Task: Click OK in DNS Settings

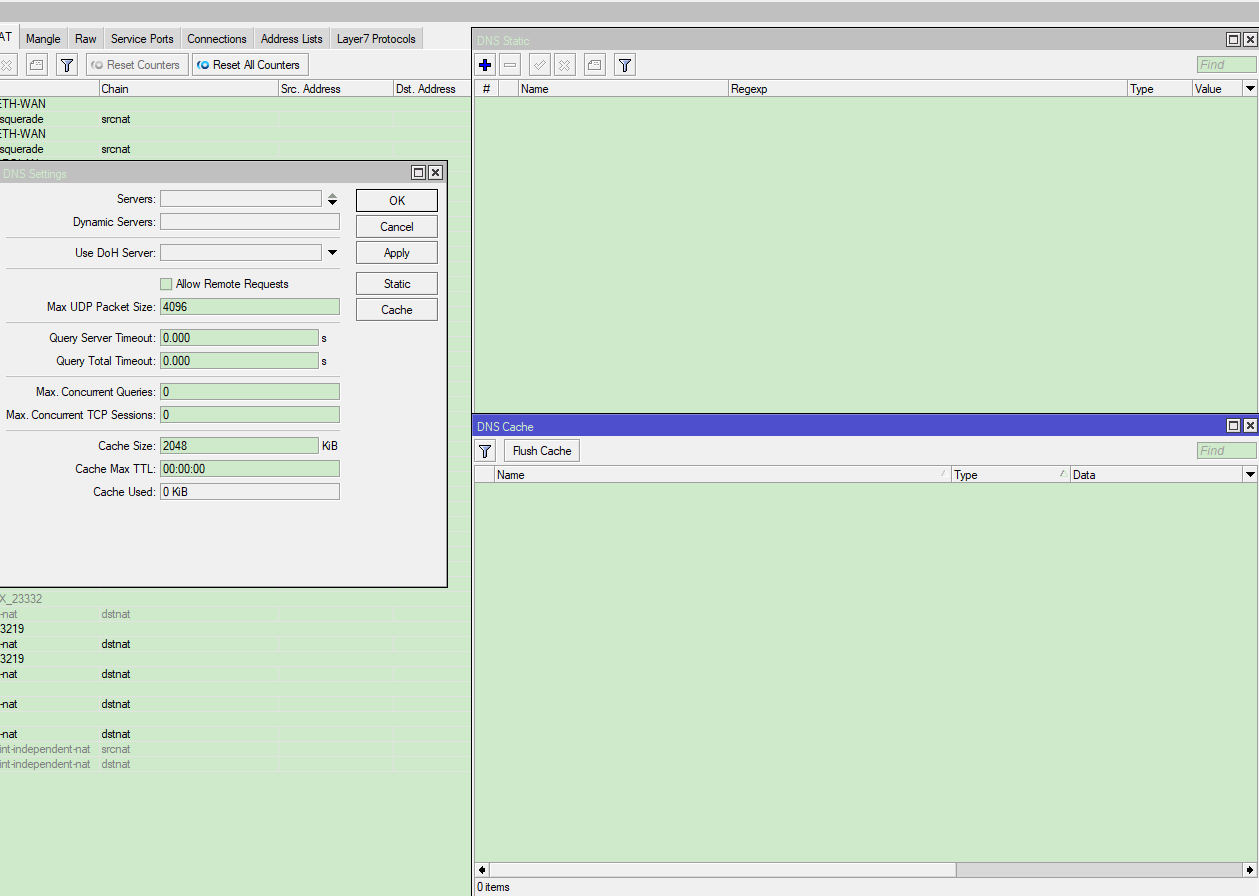Action: (397, 200)
